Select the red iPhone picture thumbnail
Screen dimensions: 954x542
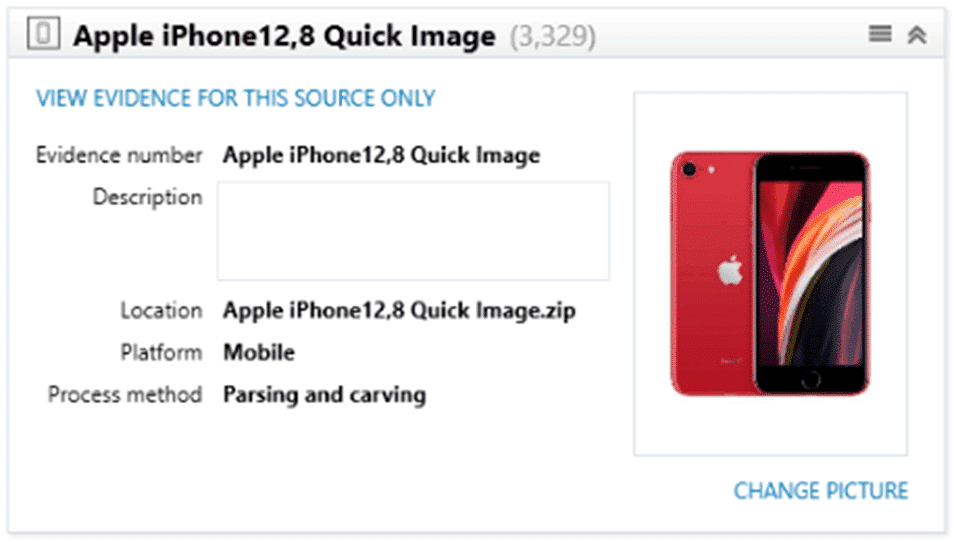(770, 274)
